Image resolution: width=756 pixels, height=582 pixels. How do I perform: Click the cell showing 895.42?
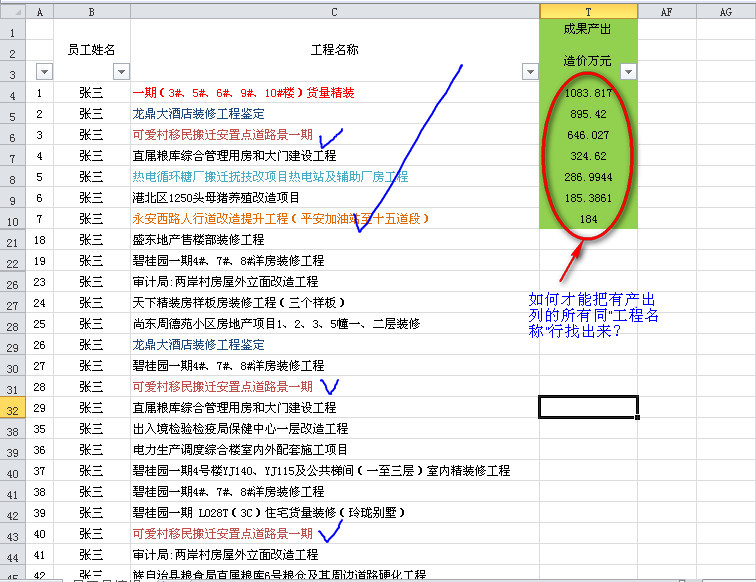coord(588,114)
